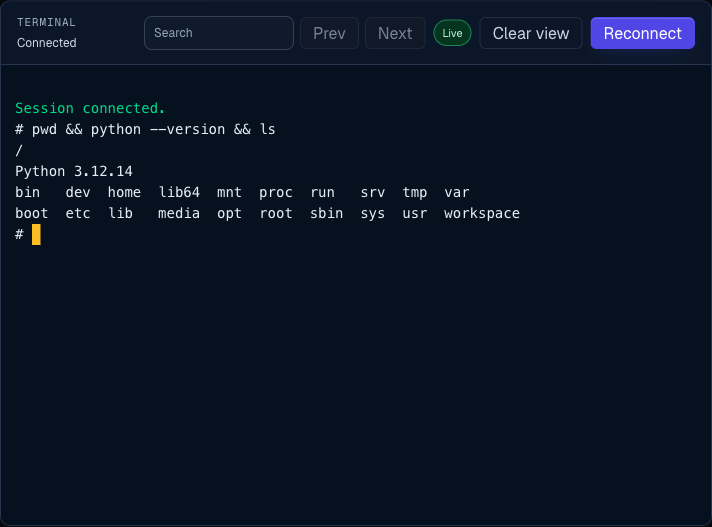Clear the terminal with Clear view
The image size is (712, 527).
[531, 33]
